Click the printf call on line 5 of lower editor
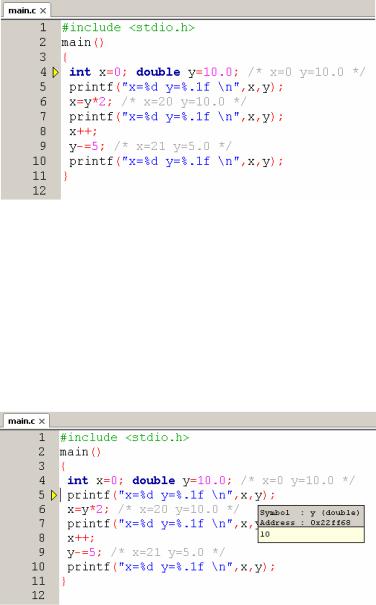Viewport: 376px width, 605px height. point(171,495)
